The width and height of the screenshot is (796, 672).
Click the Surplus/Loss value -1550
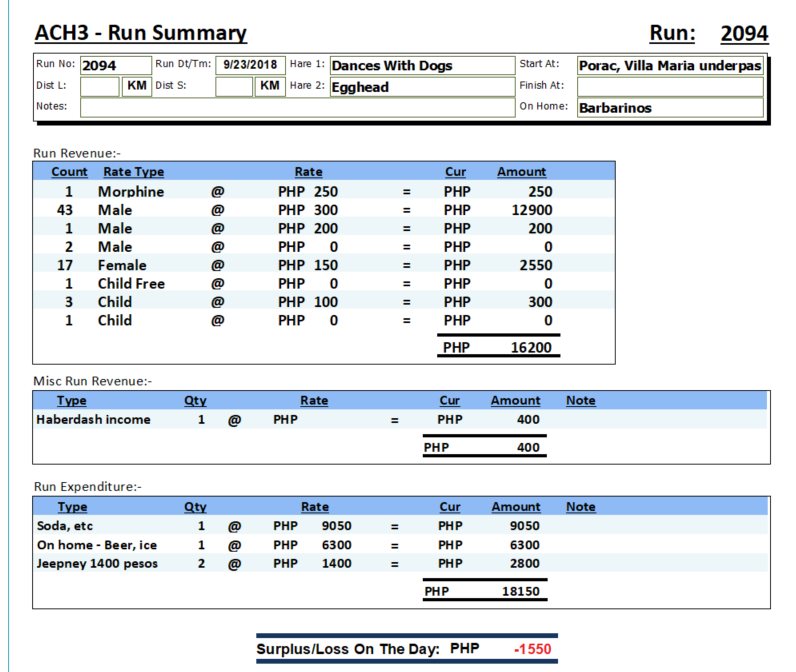(x=533, y=649)
